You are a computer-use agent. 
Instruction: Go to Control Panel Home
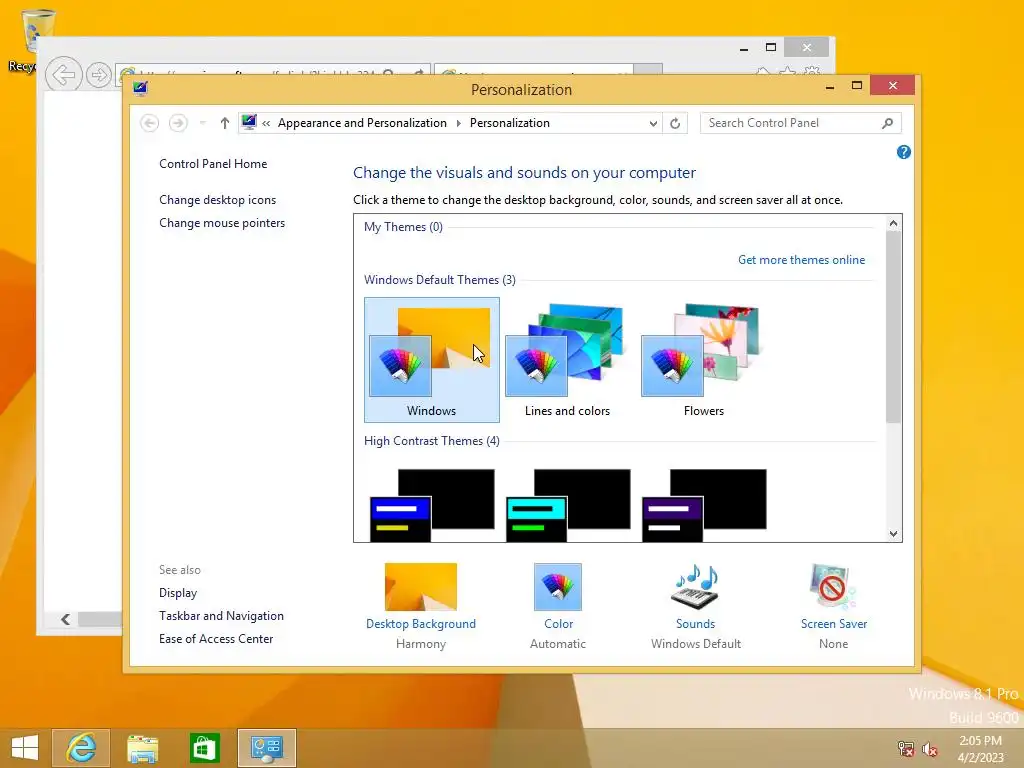click(x=213, y=164)
